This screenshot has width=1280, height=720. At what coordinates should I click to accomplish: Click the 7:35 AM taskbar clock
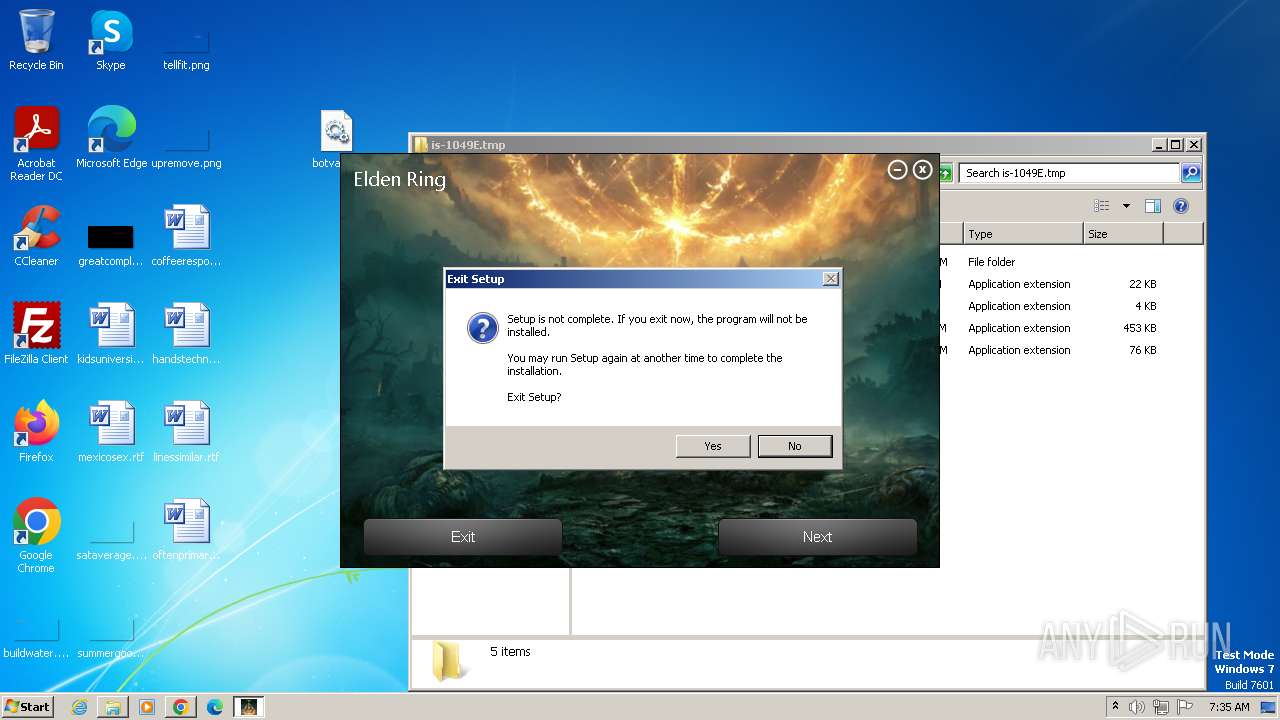click(1229, 707)
